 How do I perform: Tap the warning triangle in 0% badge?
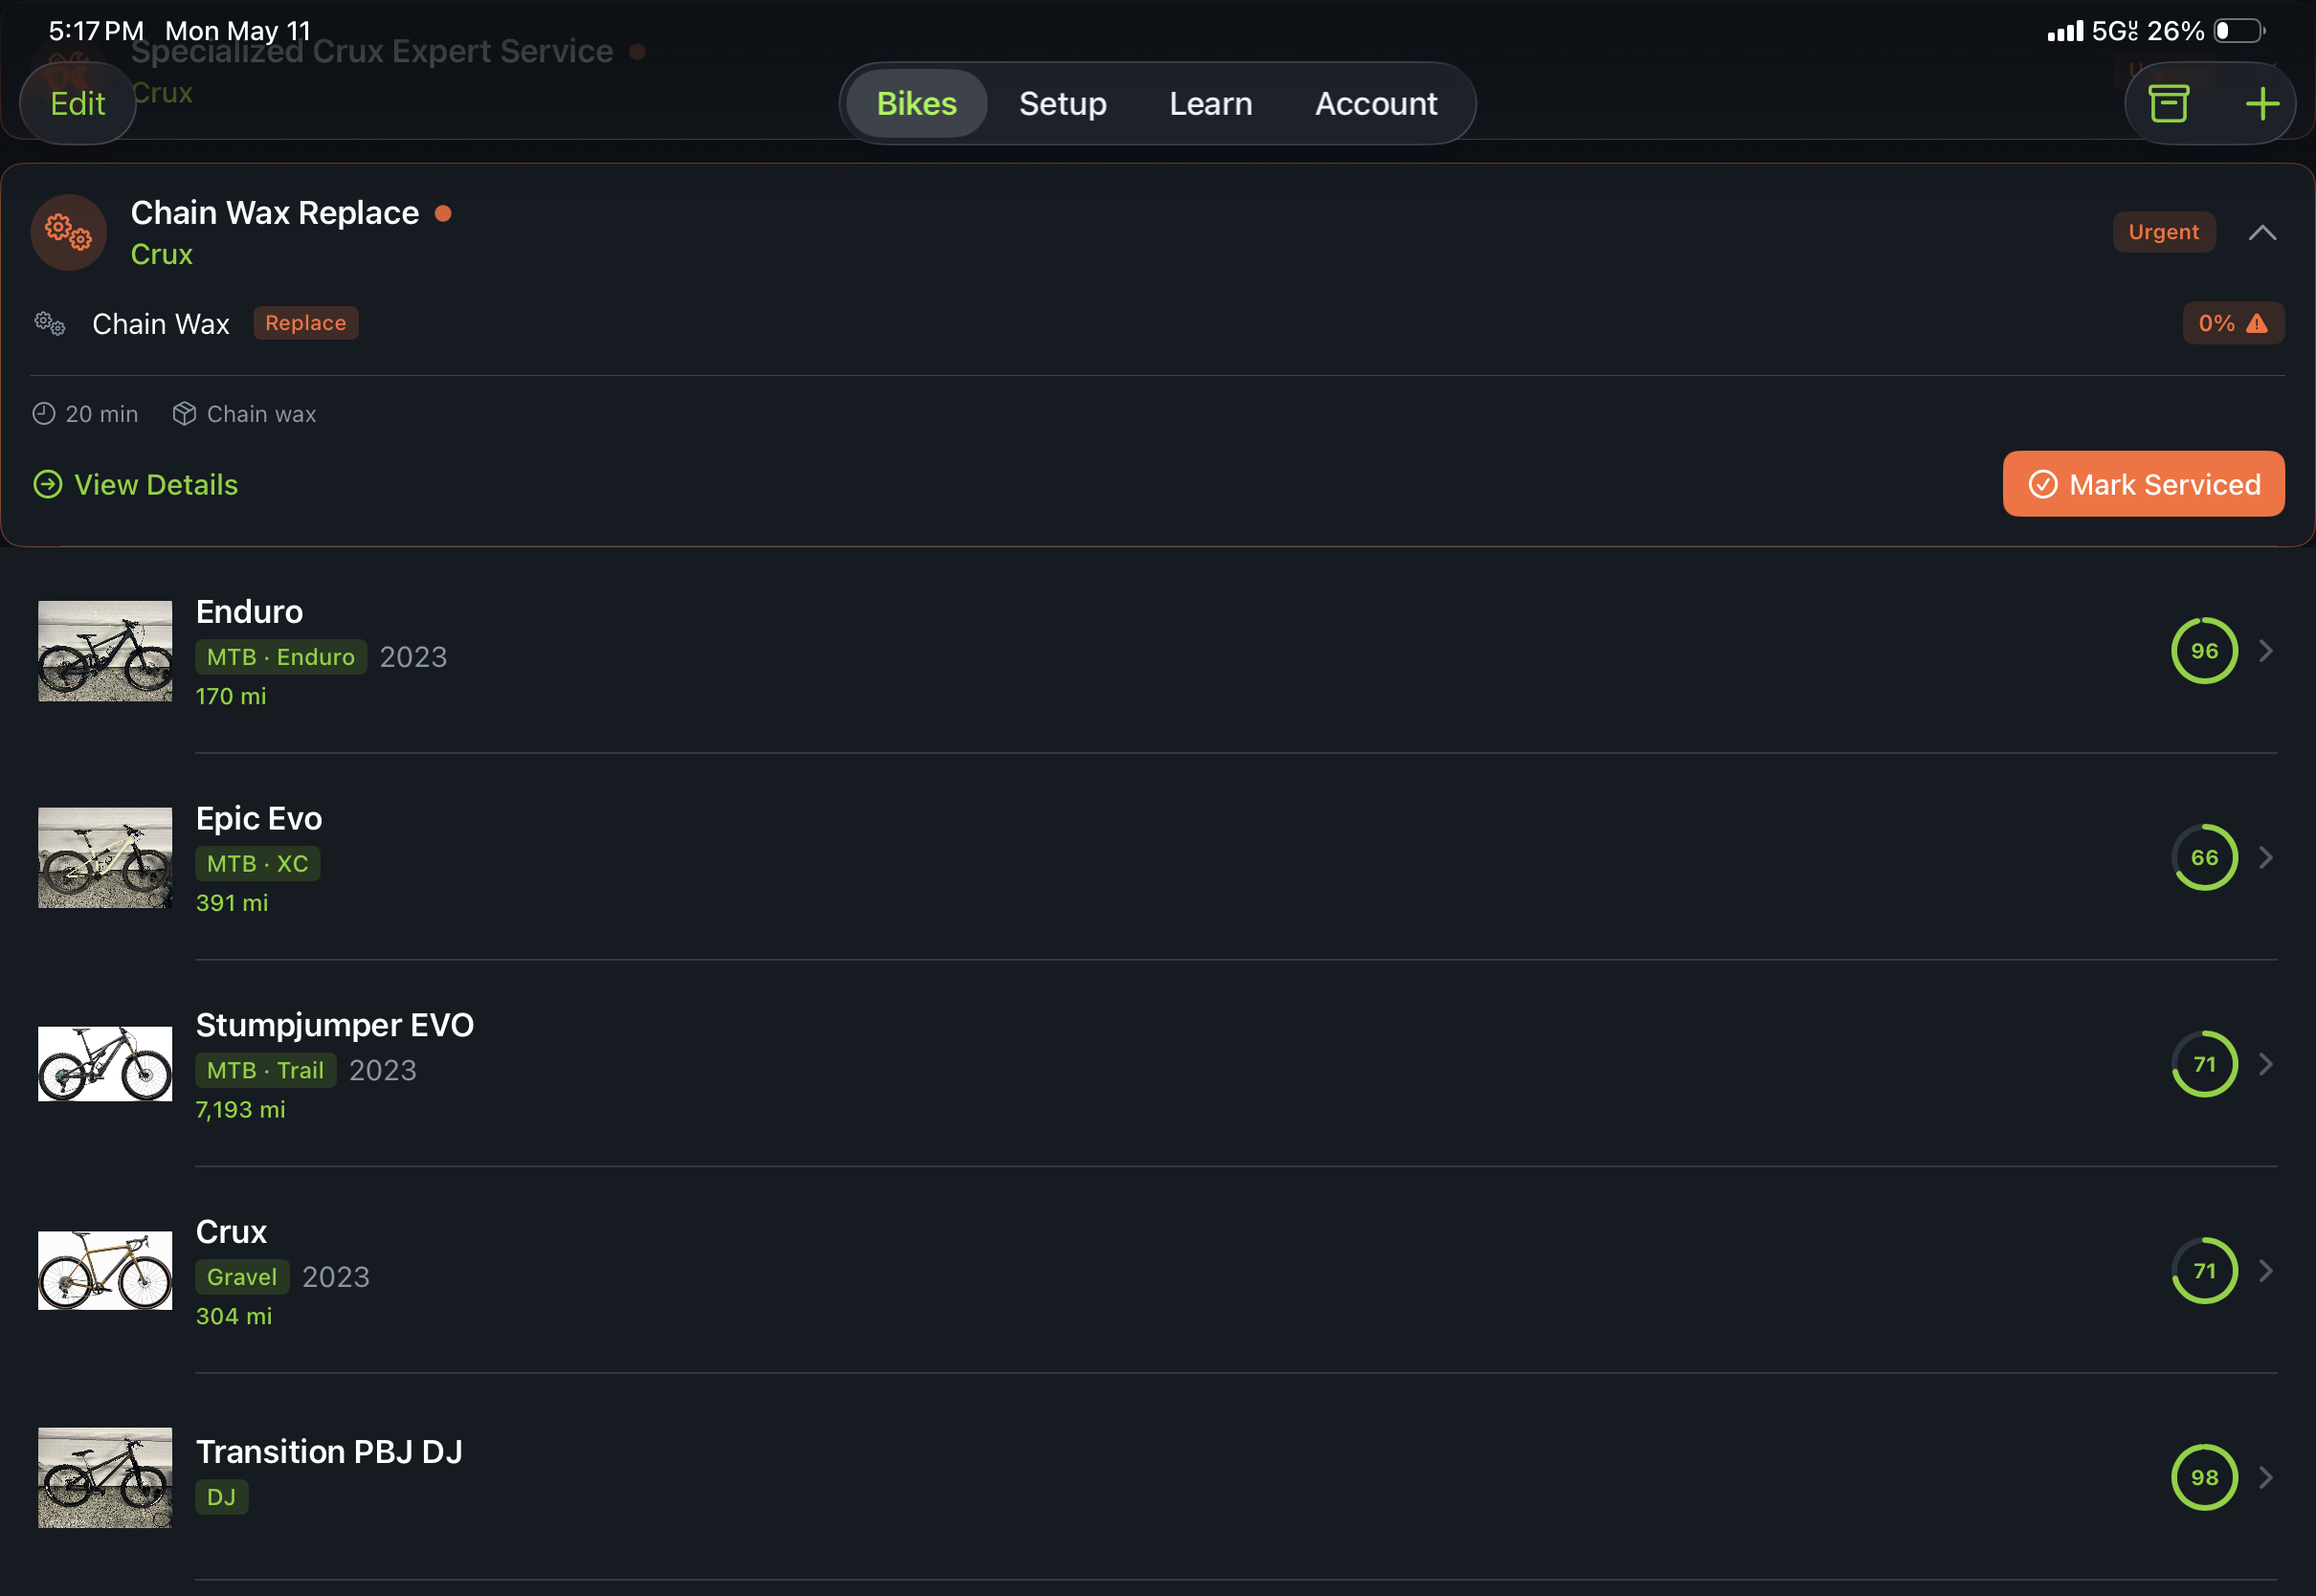(x=2257, y=323)
